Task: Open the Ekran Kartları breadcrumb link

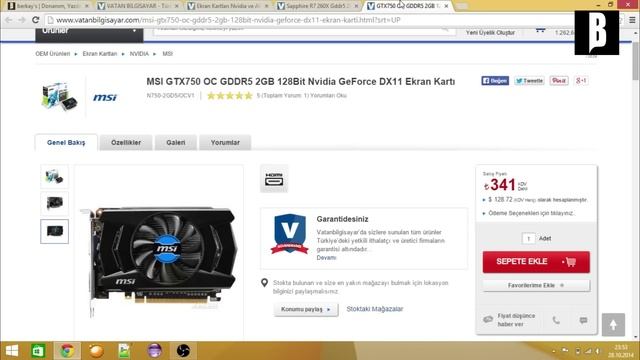Action: (x=100, y=53)
